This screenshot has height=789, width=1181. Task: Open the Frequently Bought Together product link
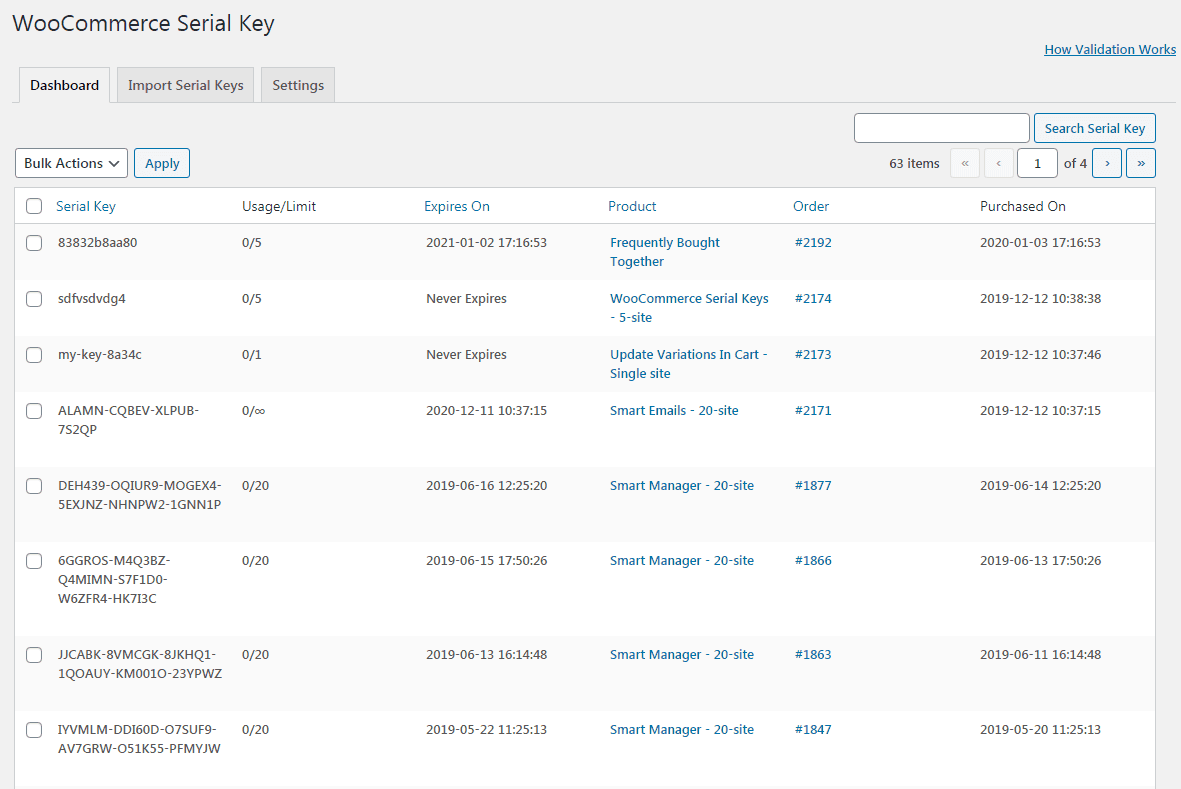coord(664,252)
